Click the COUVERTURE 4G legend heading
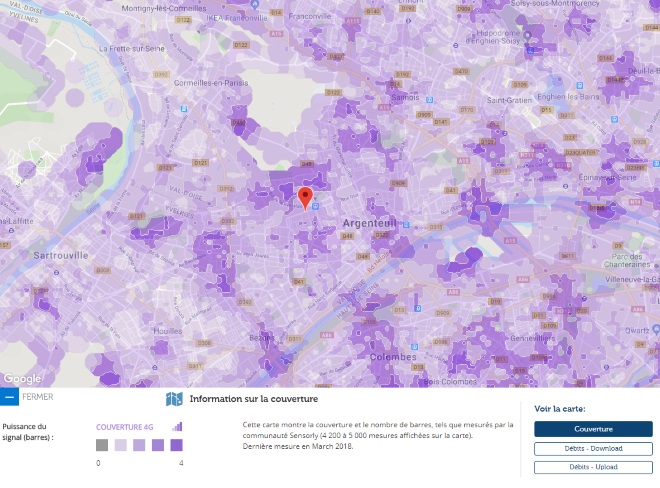The height and width of the screenshot is (488, 660). [x=125, y=427]
